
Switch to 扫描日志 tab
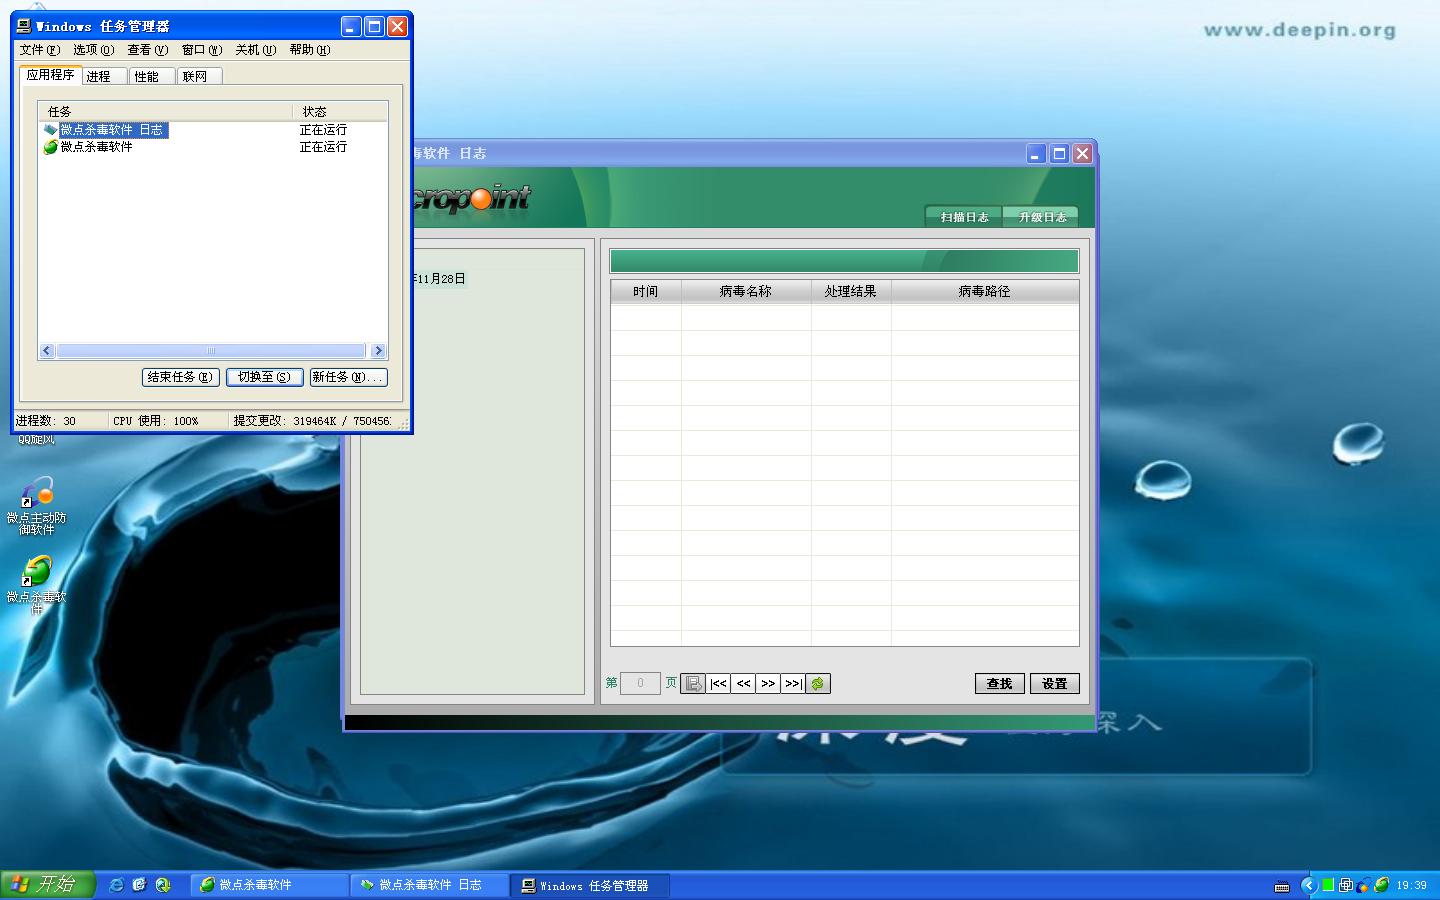(964, 217)
